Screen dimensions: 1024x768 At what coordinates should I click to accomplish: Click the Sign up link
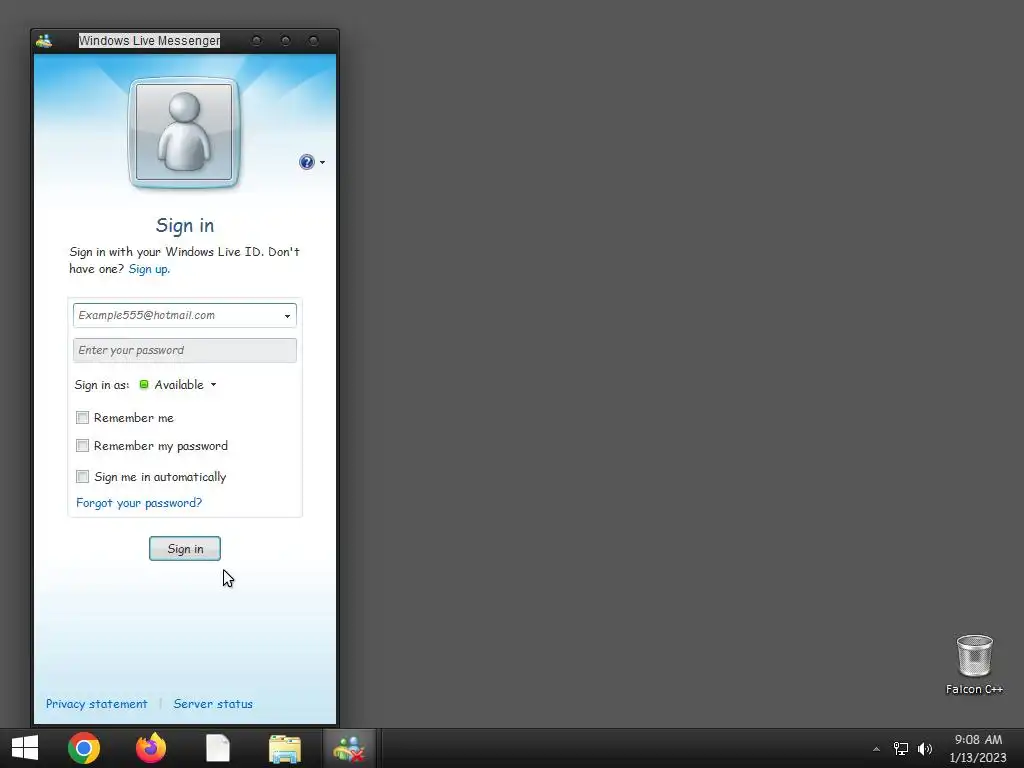[149, 269]
